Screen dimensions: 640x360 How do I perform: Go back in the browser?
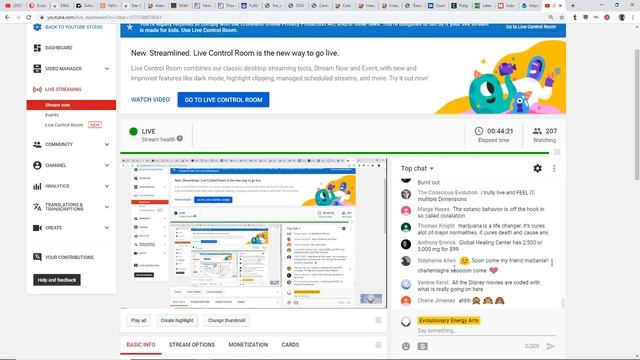(x=7, y=18)
